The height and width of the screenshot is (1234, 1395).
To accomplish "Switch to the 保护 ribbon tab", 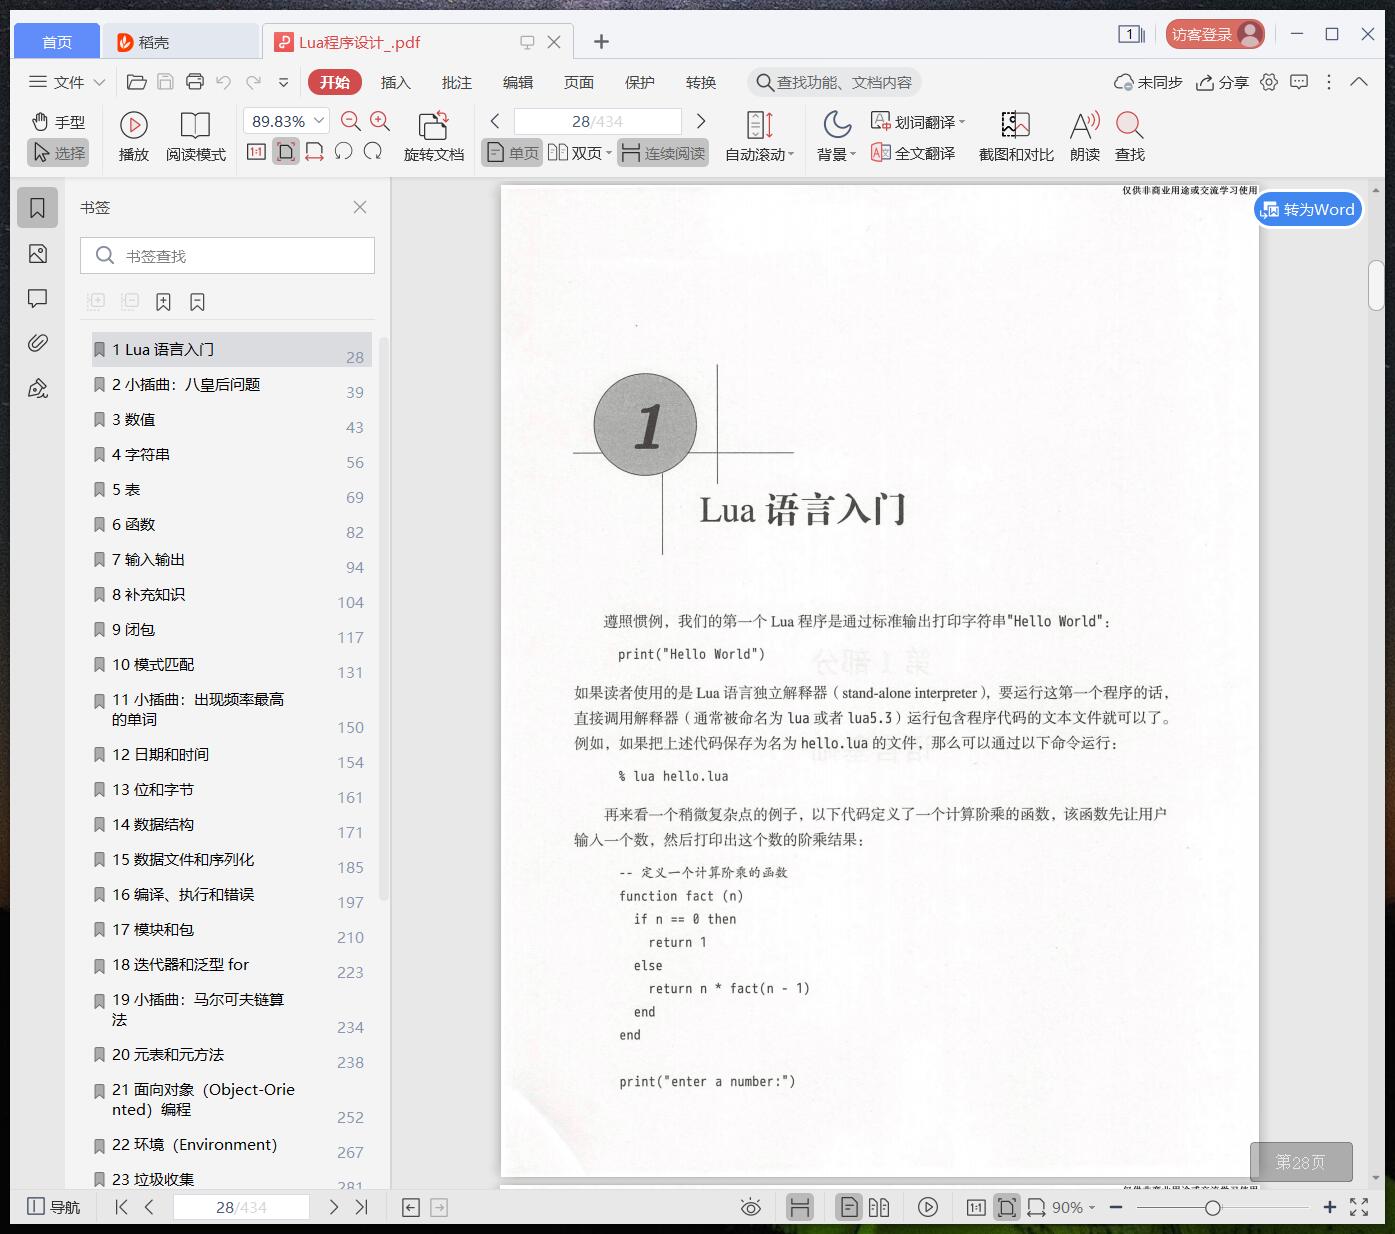I will [640, 82].
